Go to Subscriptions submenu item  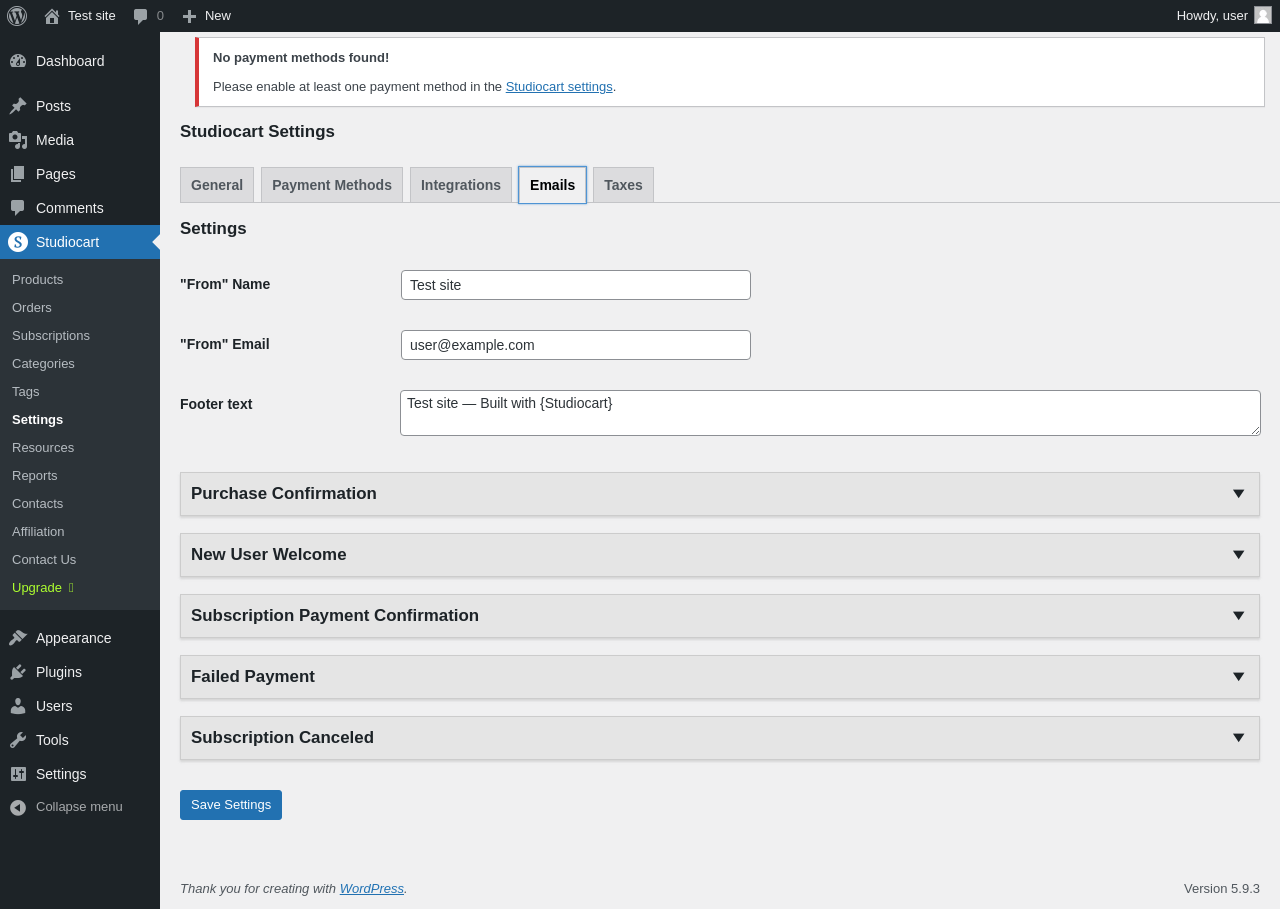tap(51, 336)
